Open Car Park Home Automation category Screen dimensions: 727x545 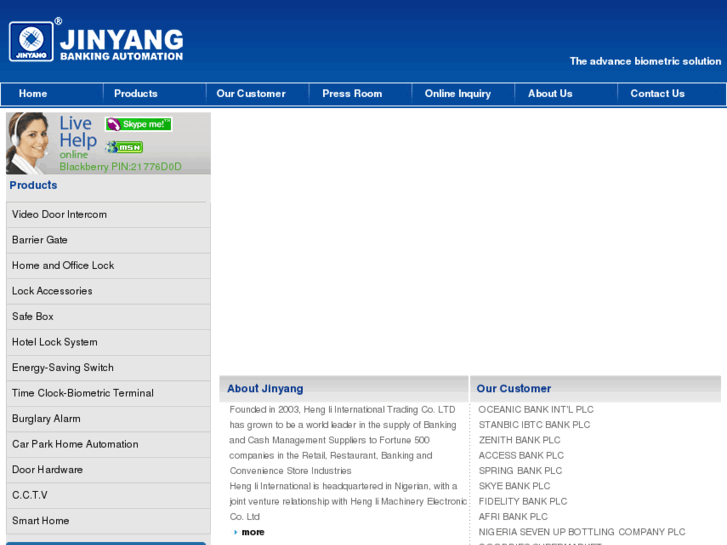click(x=108, y=444)
